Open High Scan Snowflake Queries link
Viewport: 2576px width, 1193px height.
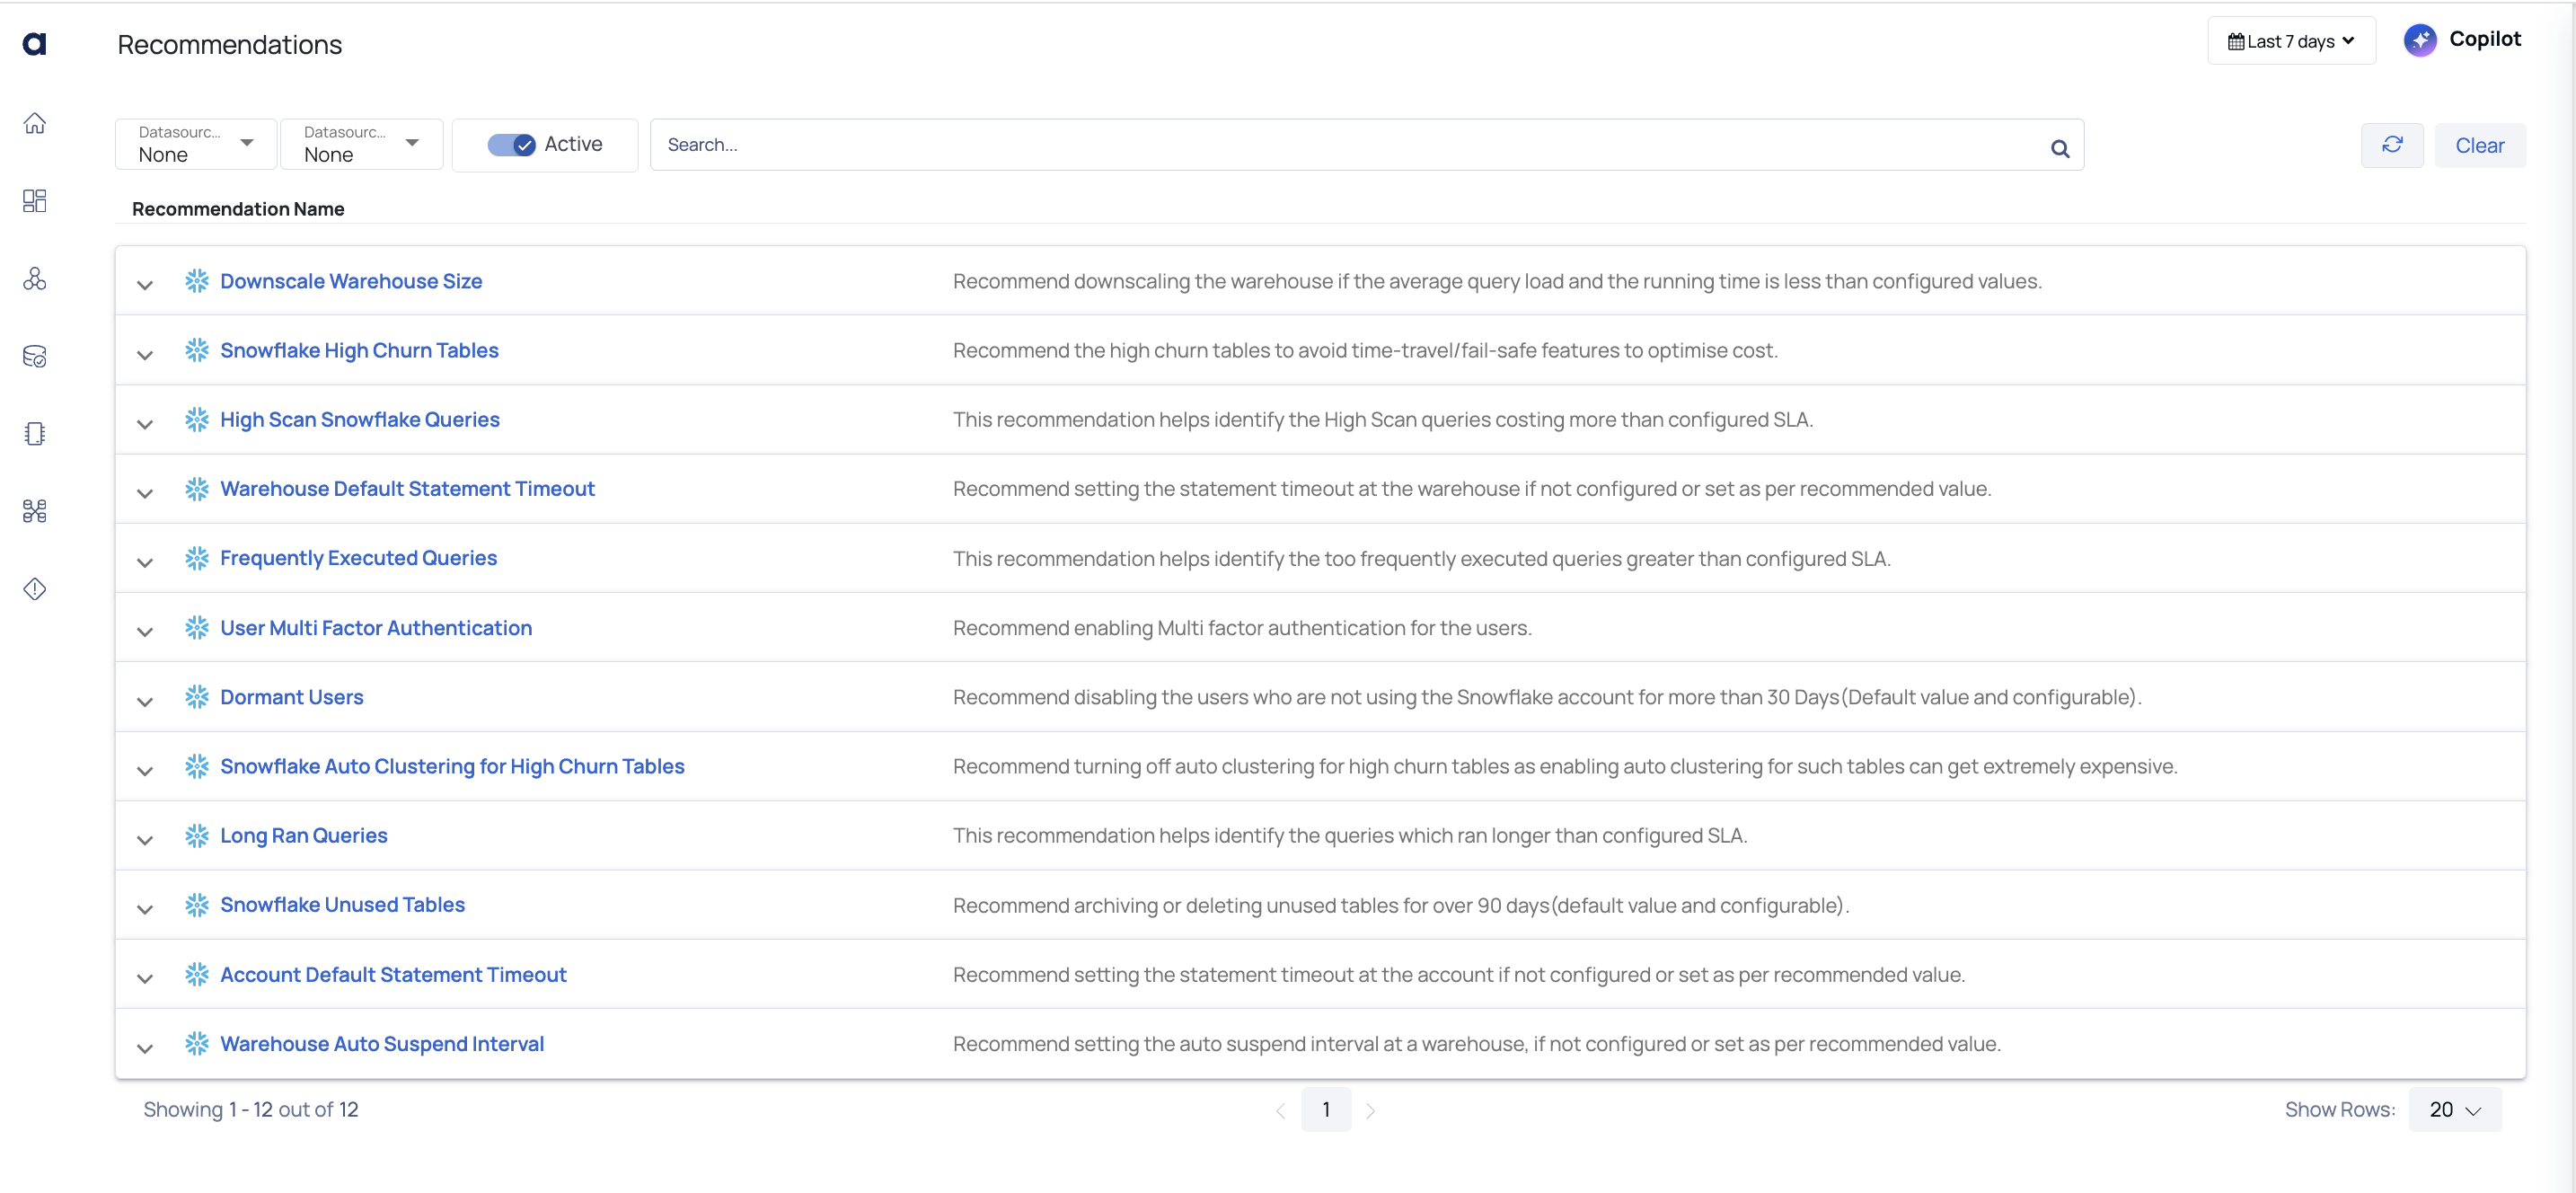pos(360,419)
